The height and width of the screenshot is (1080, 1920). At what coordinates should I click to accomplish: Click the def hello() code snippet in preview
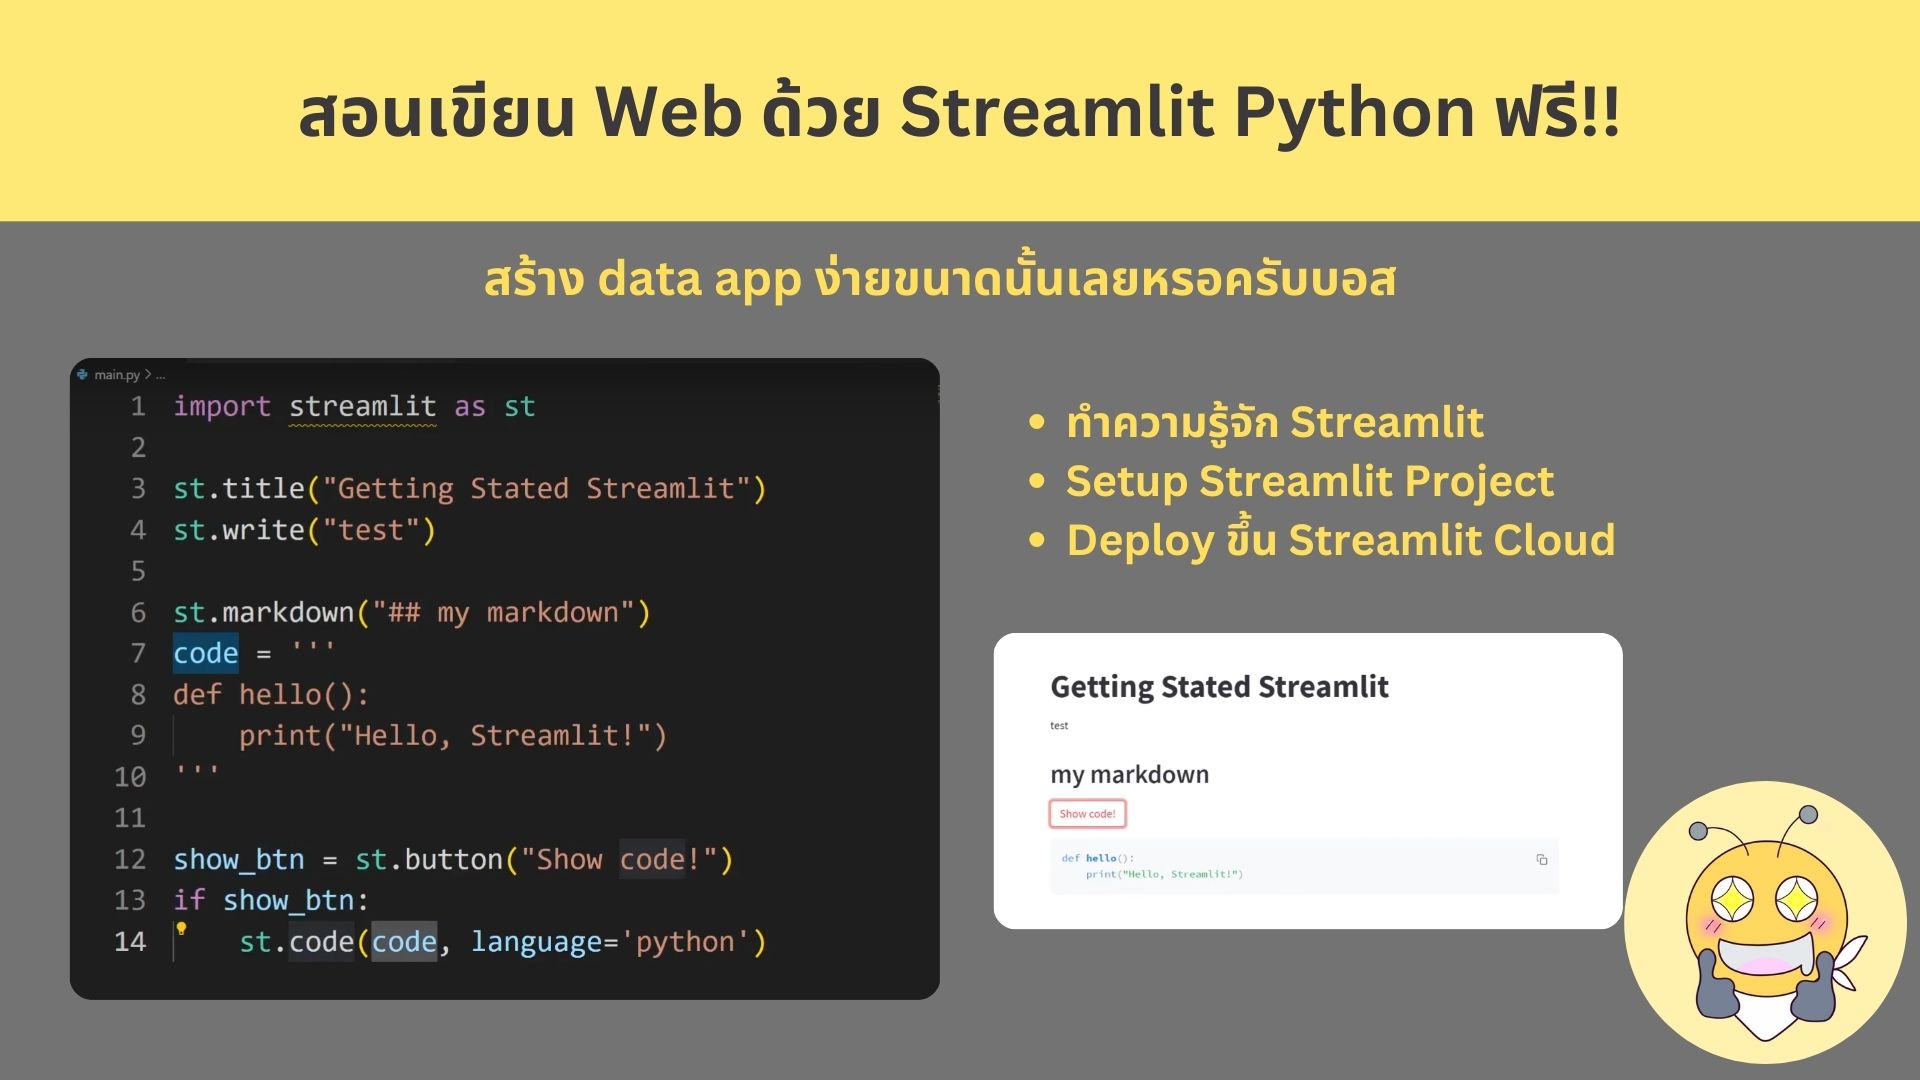pos(1152,866)
